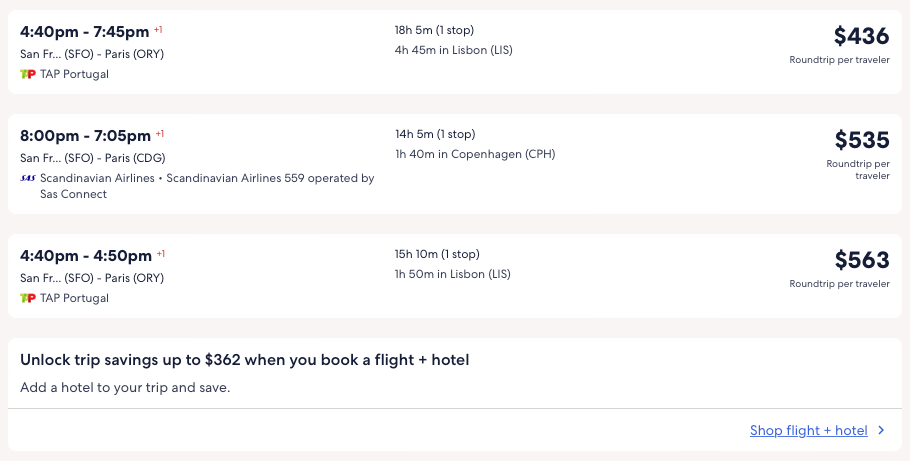Click Unlock trip savings up to $362 heading

244,360
